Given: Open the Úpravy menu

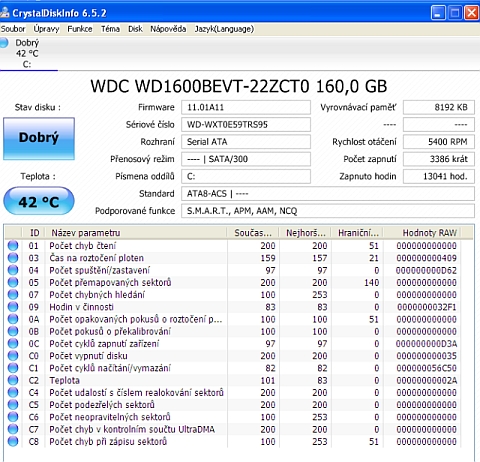Looking at the screenshot, I should click(x=46, y=29).
